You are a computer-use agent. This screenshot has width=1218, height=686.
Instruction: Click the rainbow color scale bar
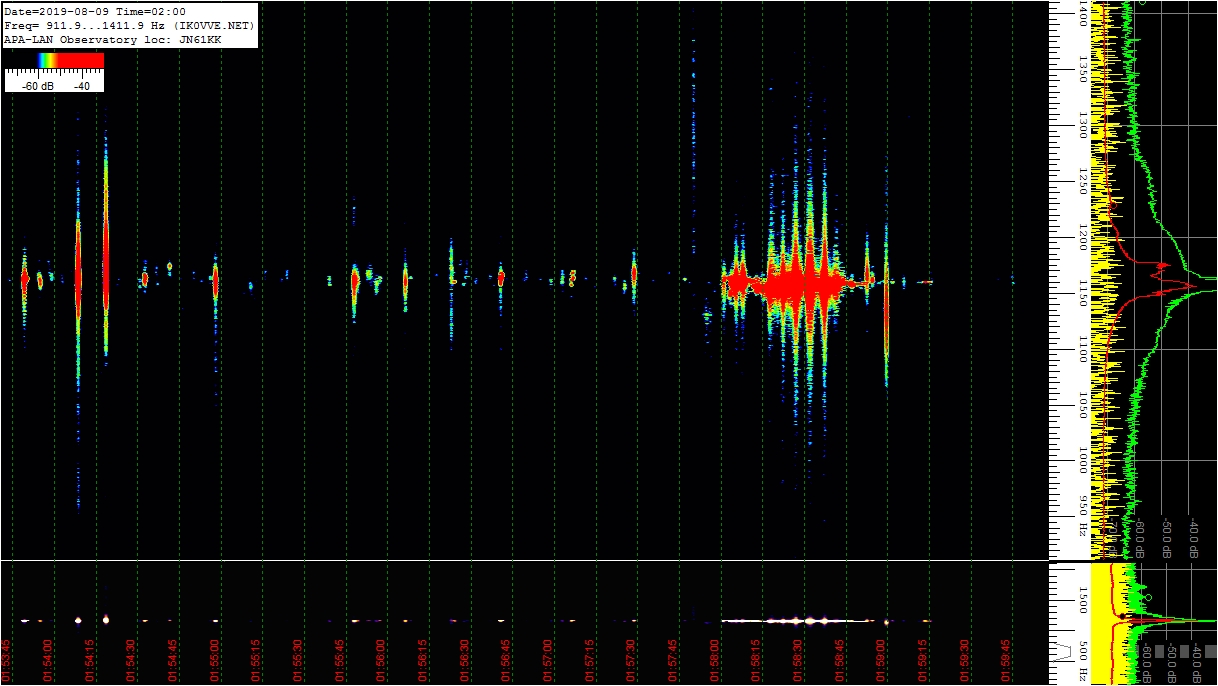pos(54,60)
